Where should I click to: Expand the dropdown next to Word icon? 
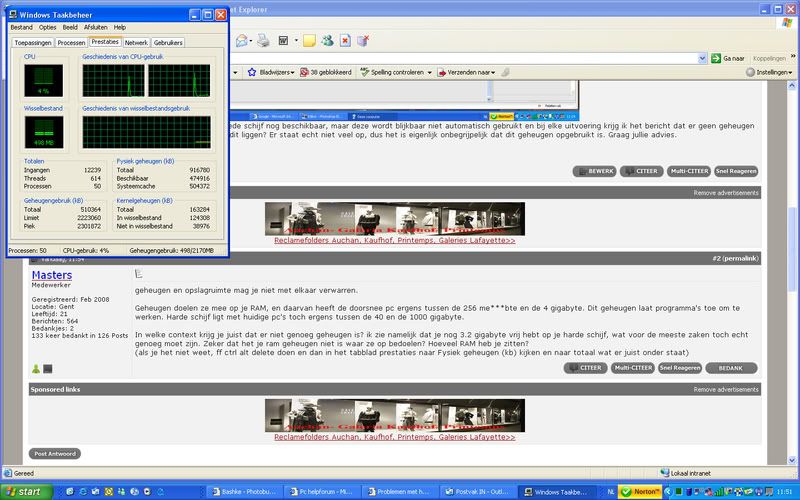click(296, 41)
